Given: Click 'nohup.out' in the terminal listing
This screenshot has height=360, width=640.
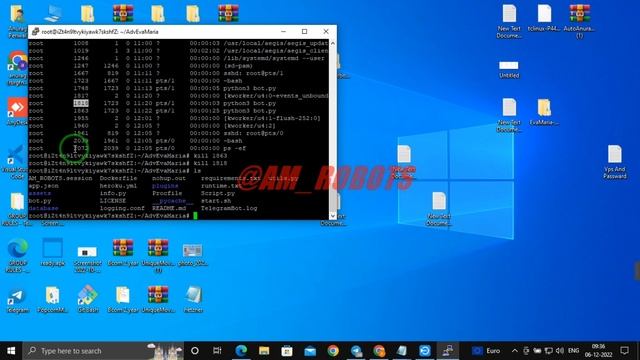Looking at the screenshot, I should pos(169,178).
